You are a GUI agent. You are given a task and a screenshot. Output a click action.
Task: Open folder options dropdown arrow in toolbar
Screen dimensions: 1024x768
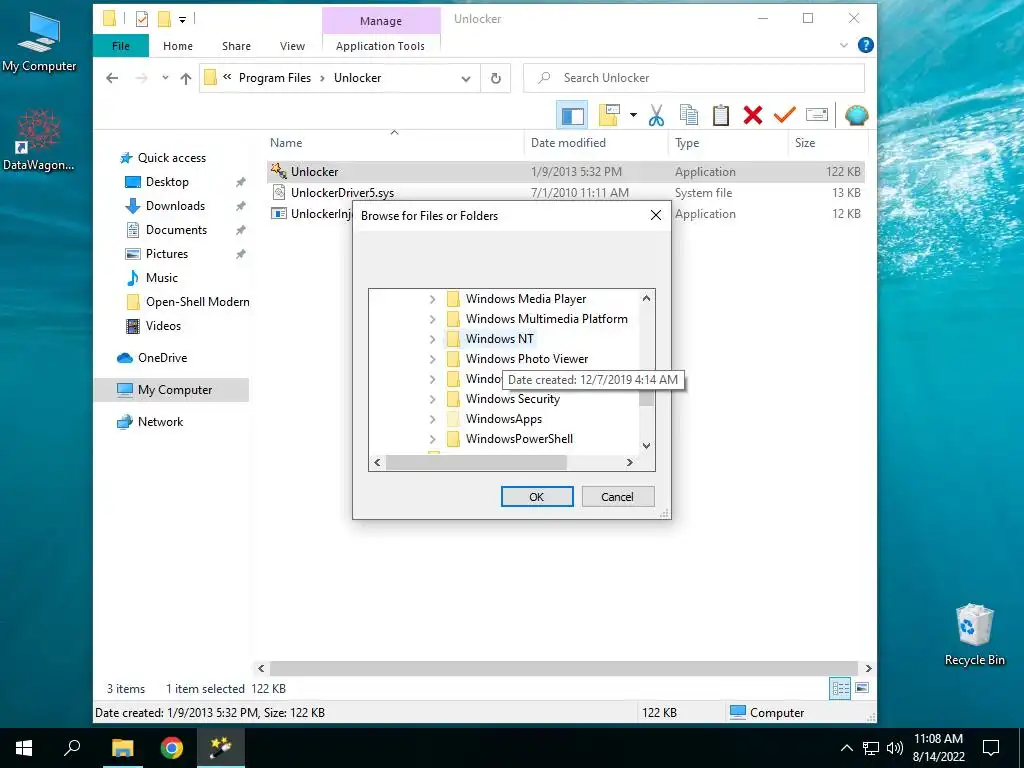click(633, 116)
